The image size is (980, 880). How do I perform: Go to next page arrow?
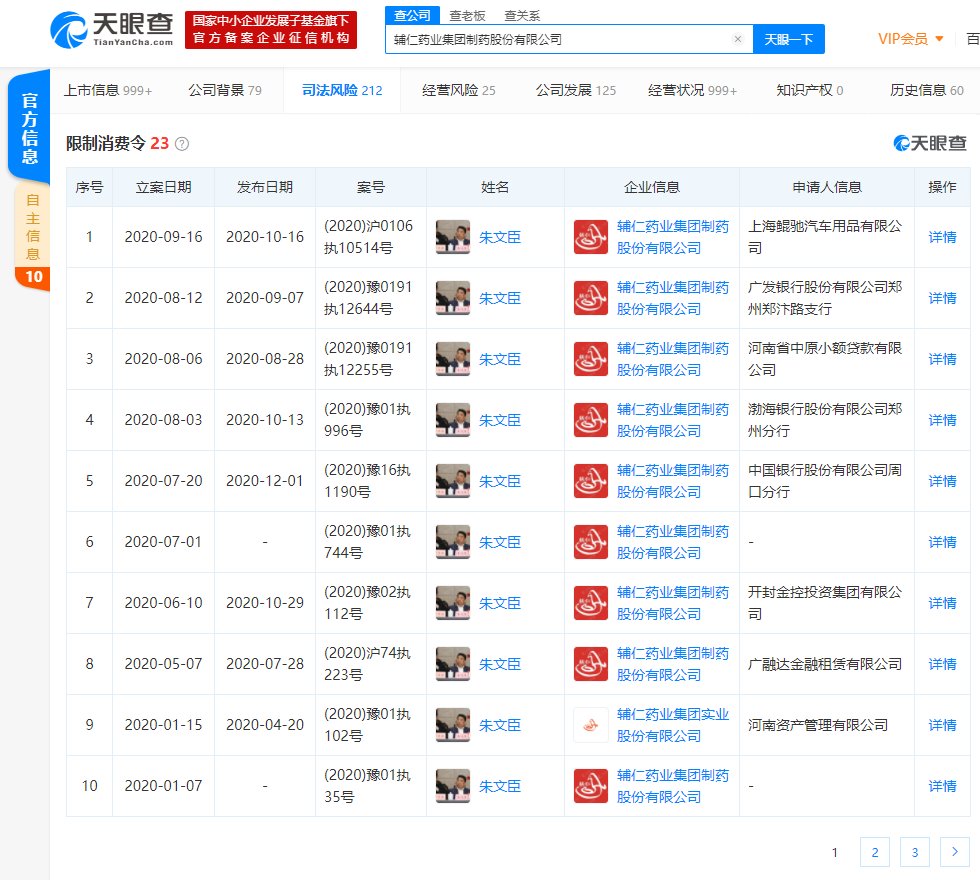point(955,851)
